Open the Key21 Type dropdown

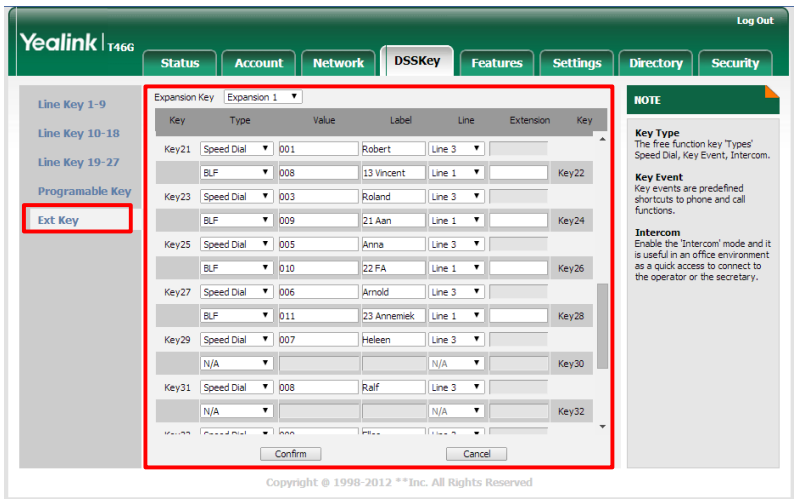237,149
